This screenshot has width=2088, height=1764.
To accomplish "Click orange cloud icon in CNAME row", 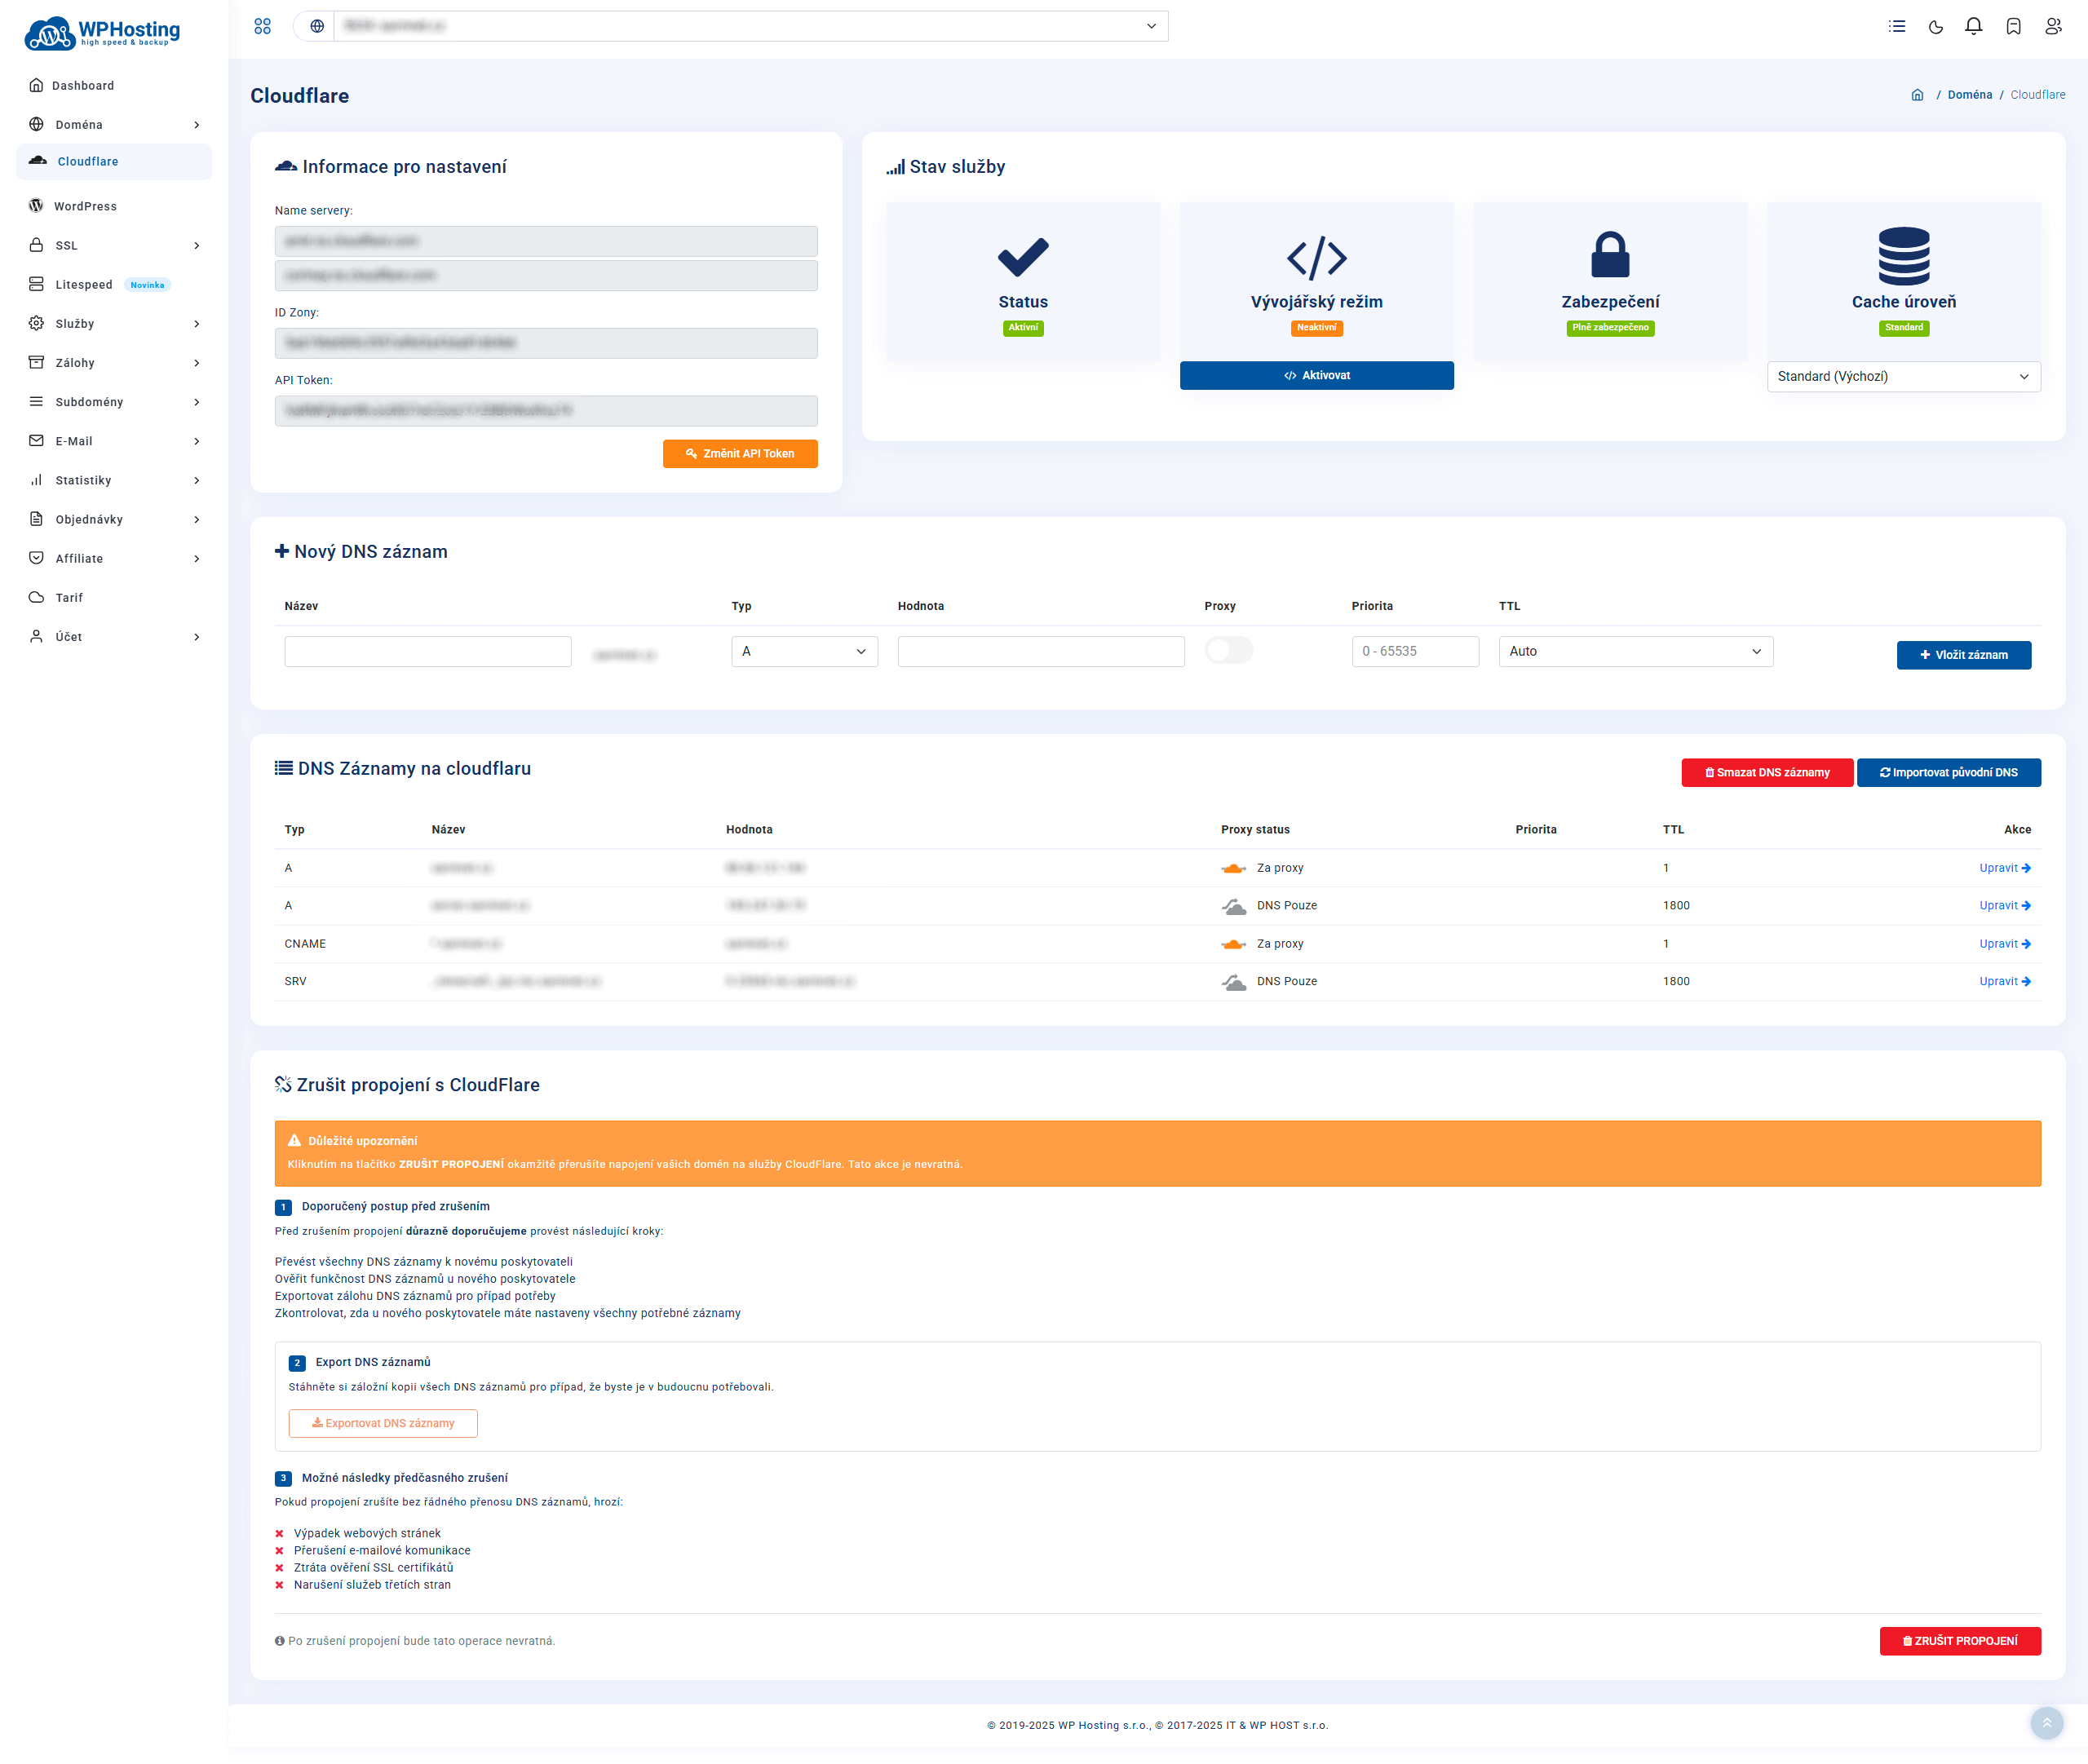I will tap(1233, 944).
